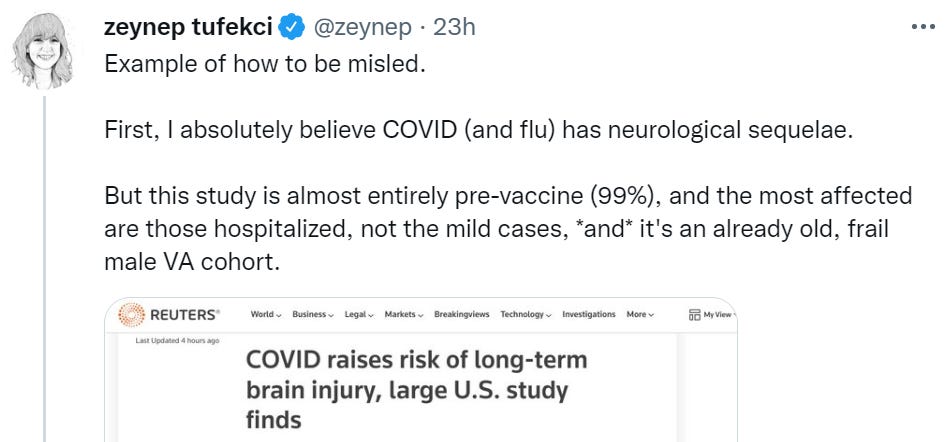Click the 23h tweet timestamp
The width and height of the screenshot is (946, 442).
[x=454, y=28]
